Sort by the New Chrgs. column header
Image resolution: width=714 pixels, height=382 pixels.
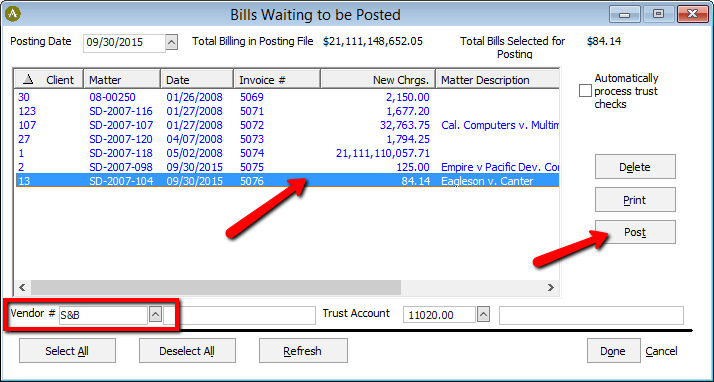point(378,80)
